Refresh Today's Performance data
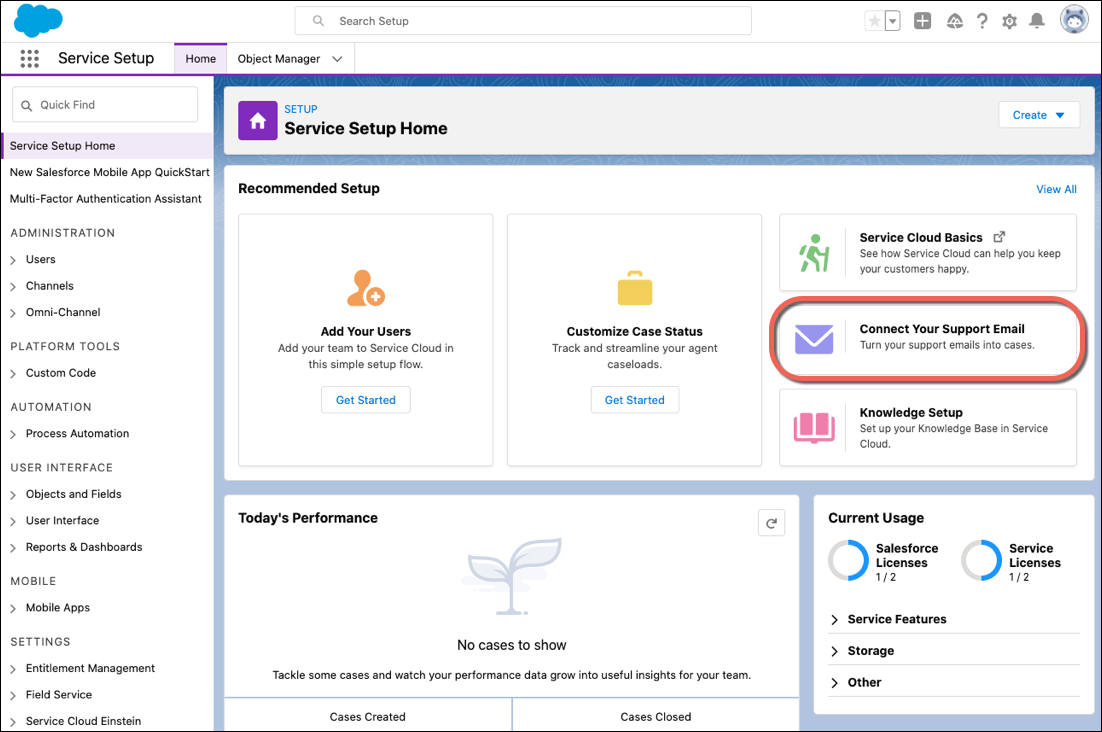The image size is (1102, 732). click(771, 523)
